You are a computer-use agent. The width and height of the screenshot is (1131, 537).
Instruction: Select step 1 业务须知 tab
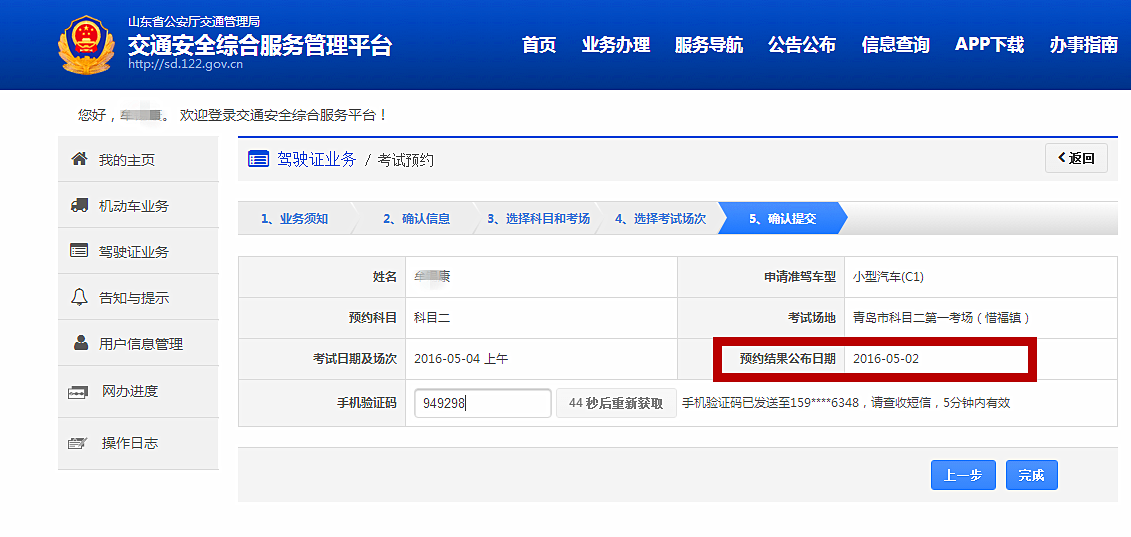[x=294, y=218]
